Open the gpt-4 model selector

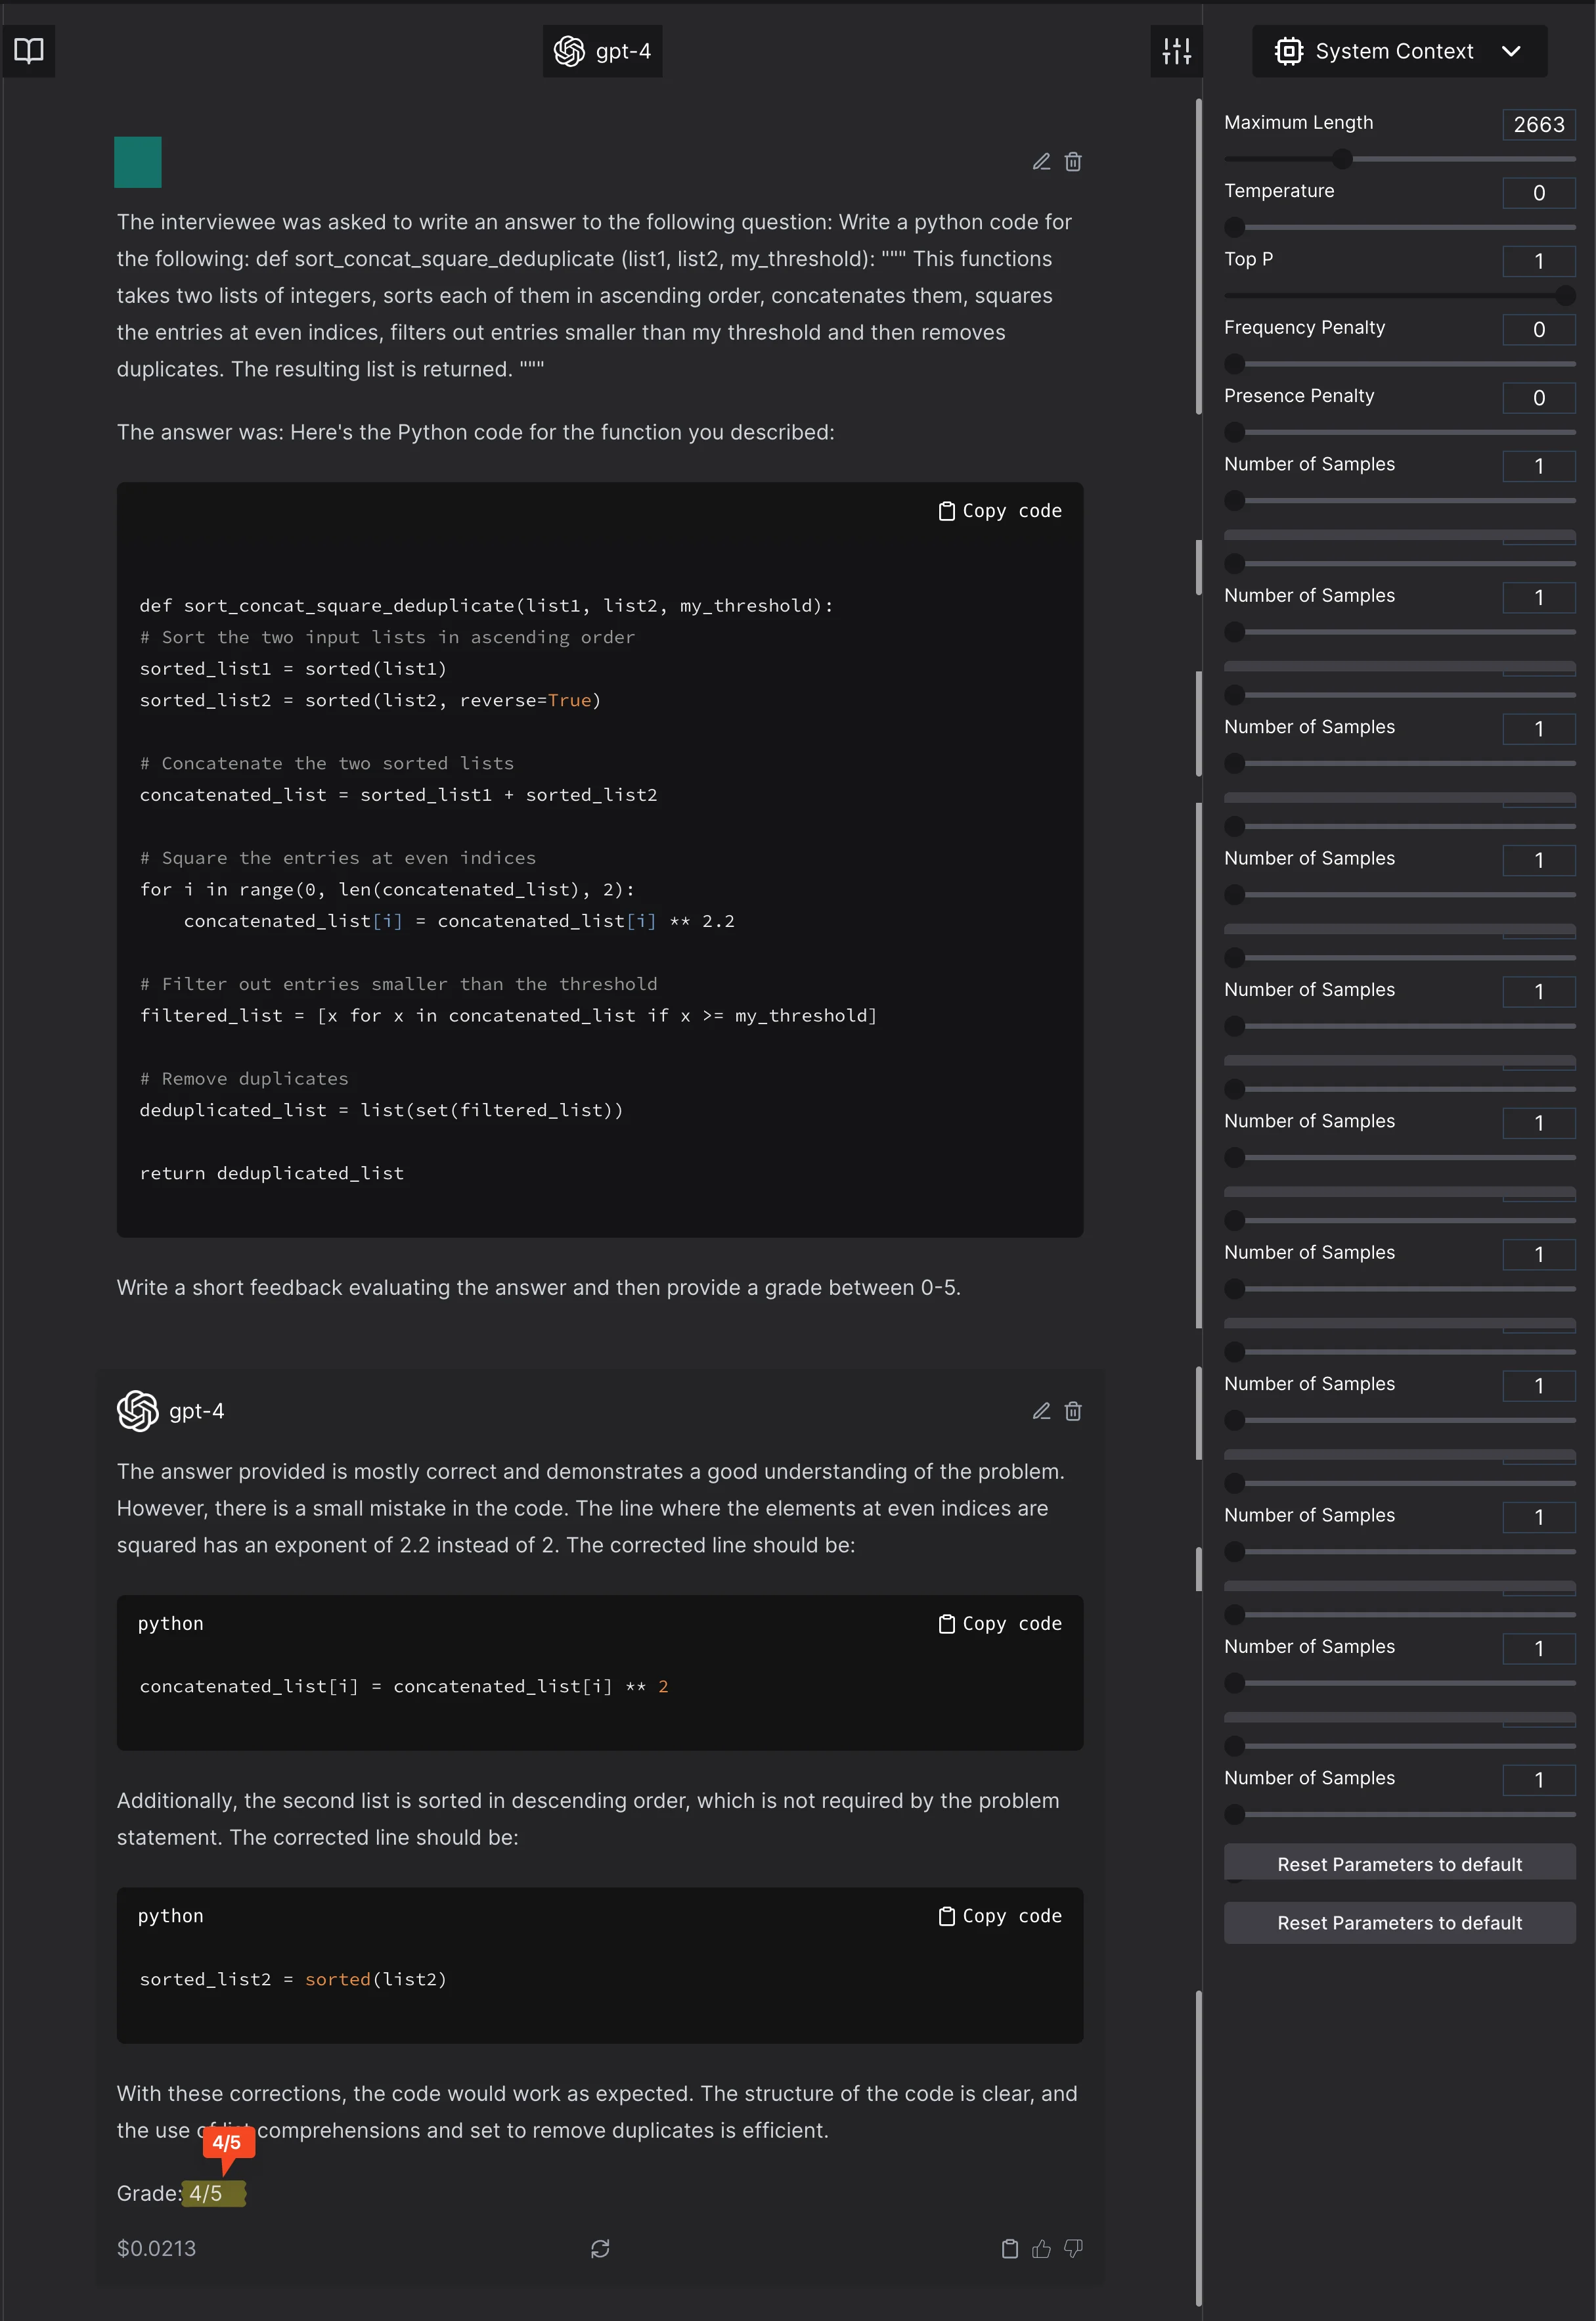coord(602,51)
